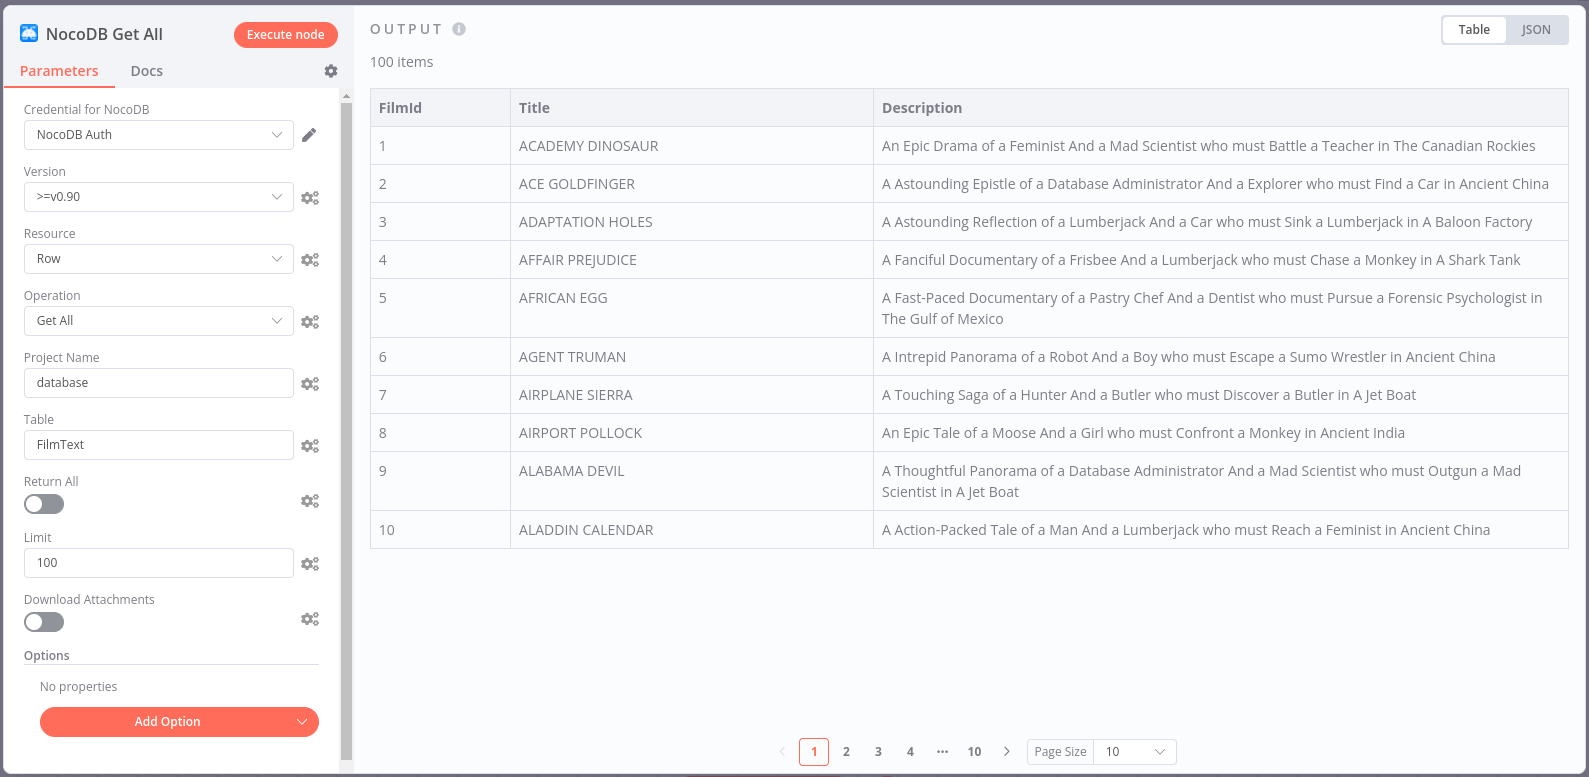Click the gears icon beside Limit field
This screenshot has width=1589, height=777.
[310, 564]
